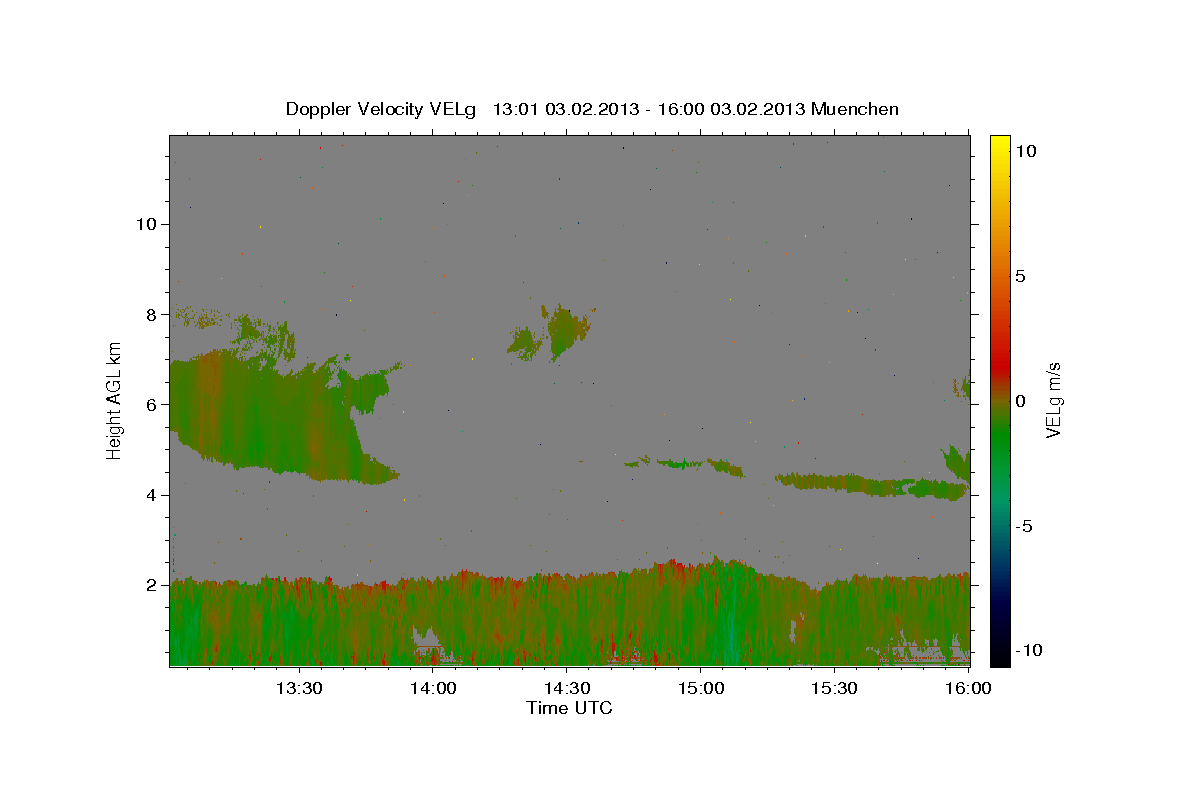Click the 'Muenchen' location in the title

pos(855,109)
